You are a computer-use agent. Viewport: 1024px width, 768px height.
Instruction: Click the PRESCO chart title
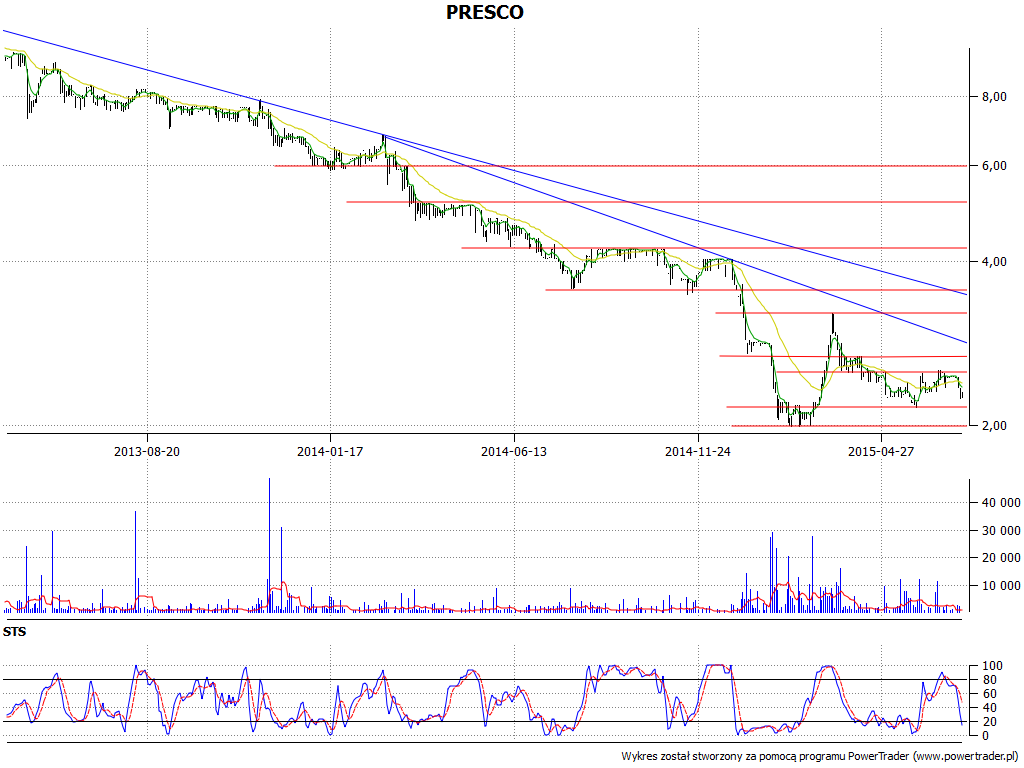point(485,12)
